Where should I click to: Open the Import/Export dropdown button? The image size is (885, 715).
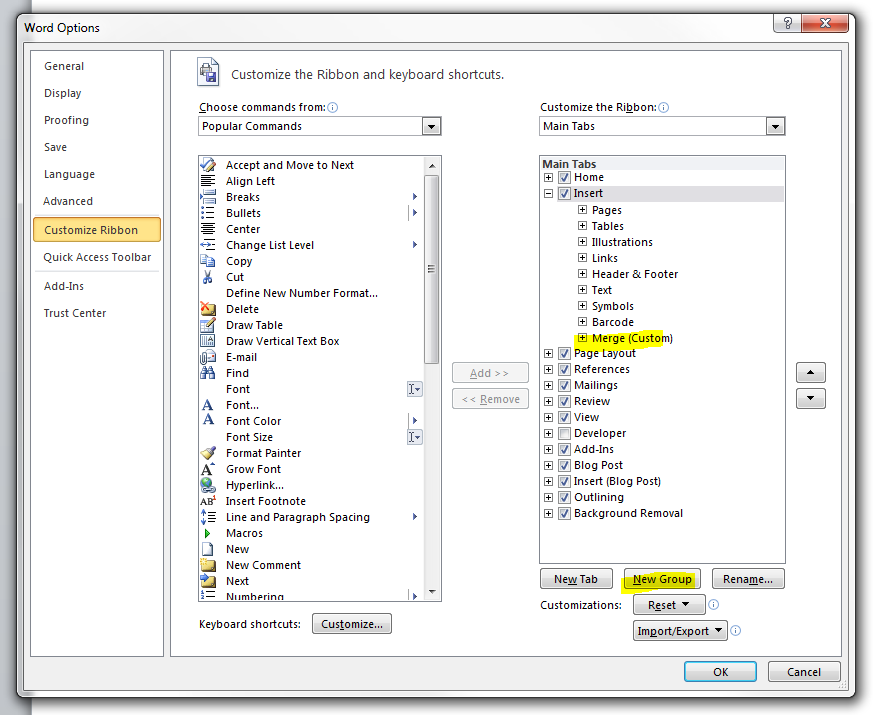click(680, 630)
